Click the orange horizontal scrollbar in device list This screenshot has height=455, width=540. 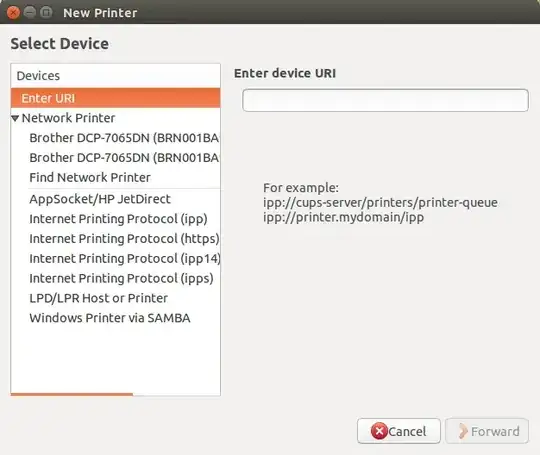tap(72, 394)
